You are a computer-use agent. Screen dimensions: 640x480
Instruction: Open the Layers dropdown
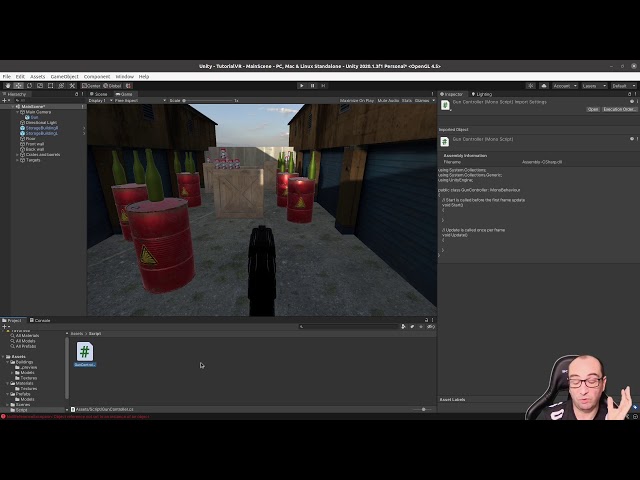click(593, 86)
